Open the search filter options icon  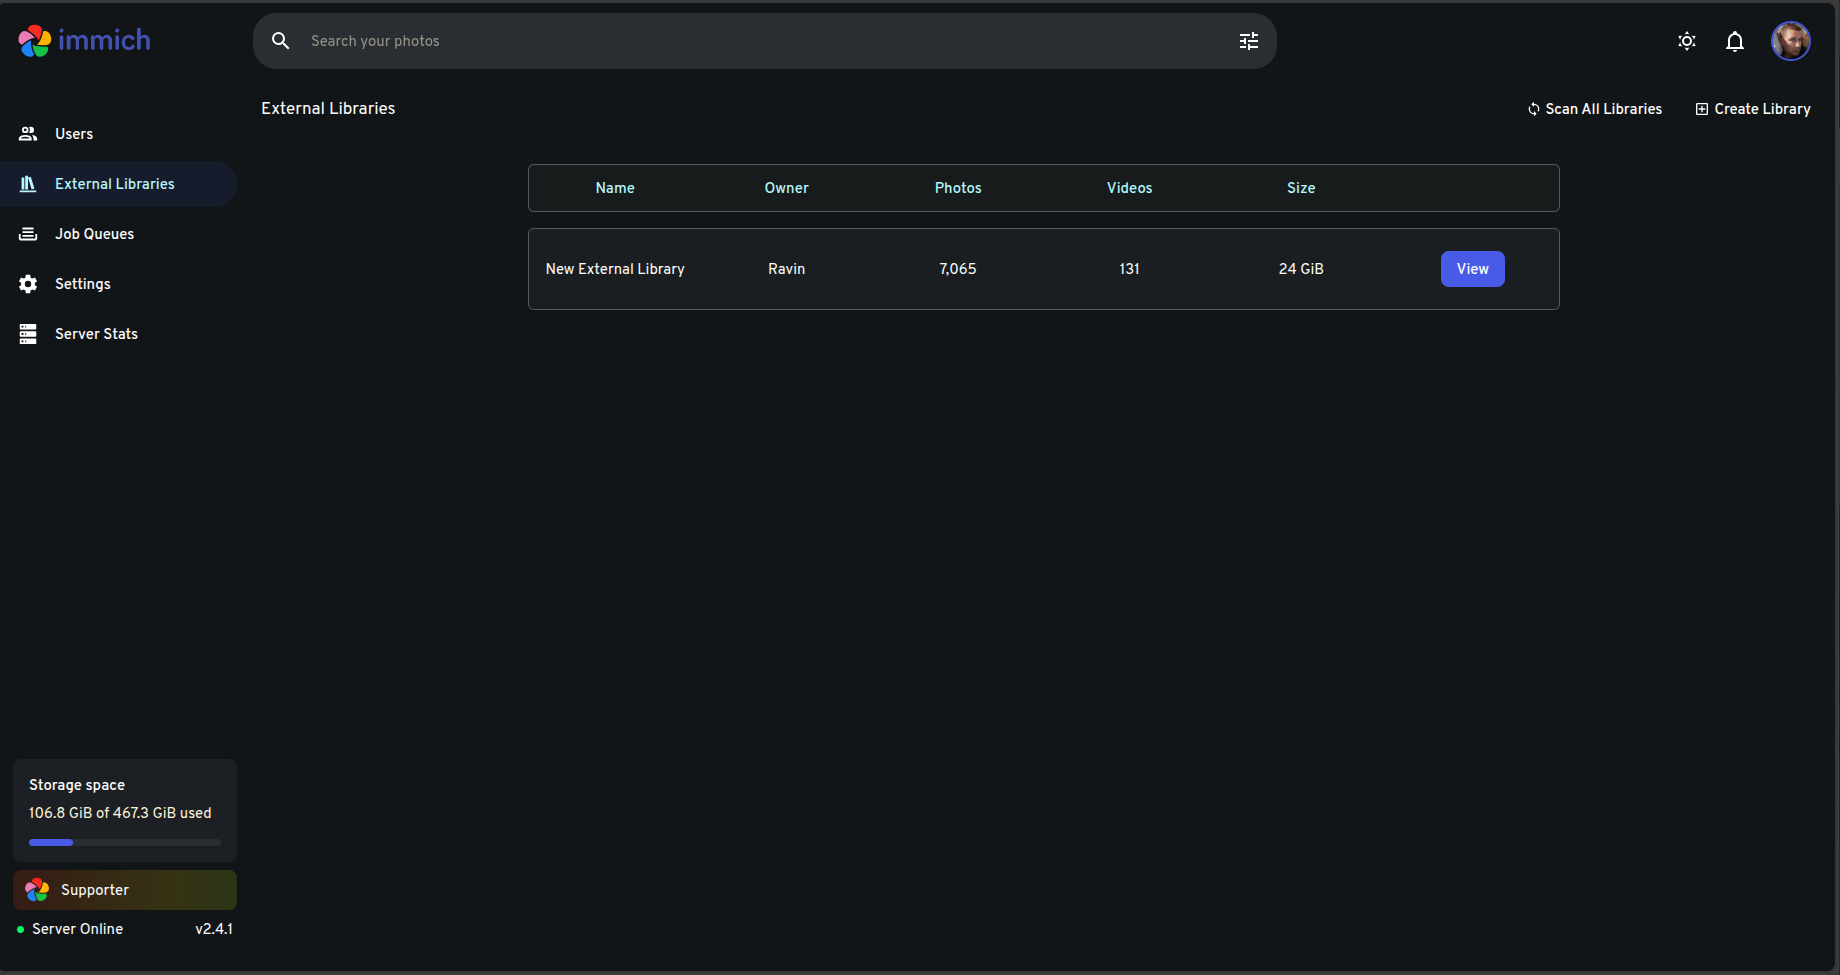1248,41
